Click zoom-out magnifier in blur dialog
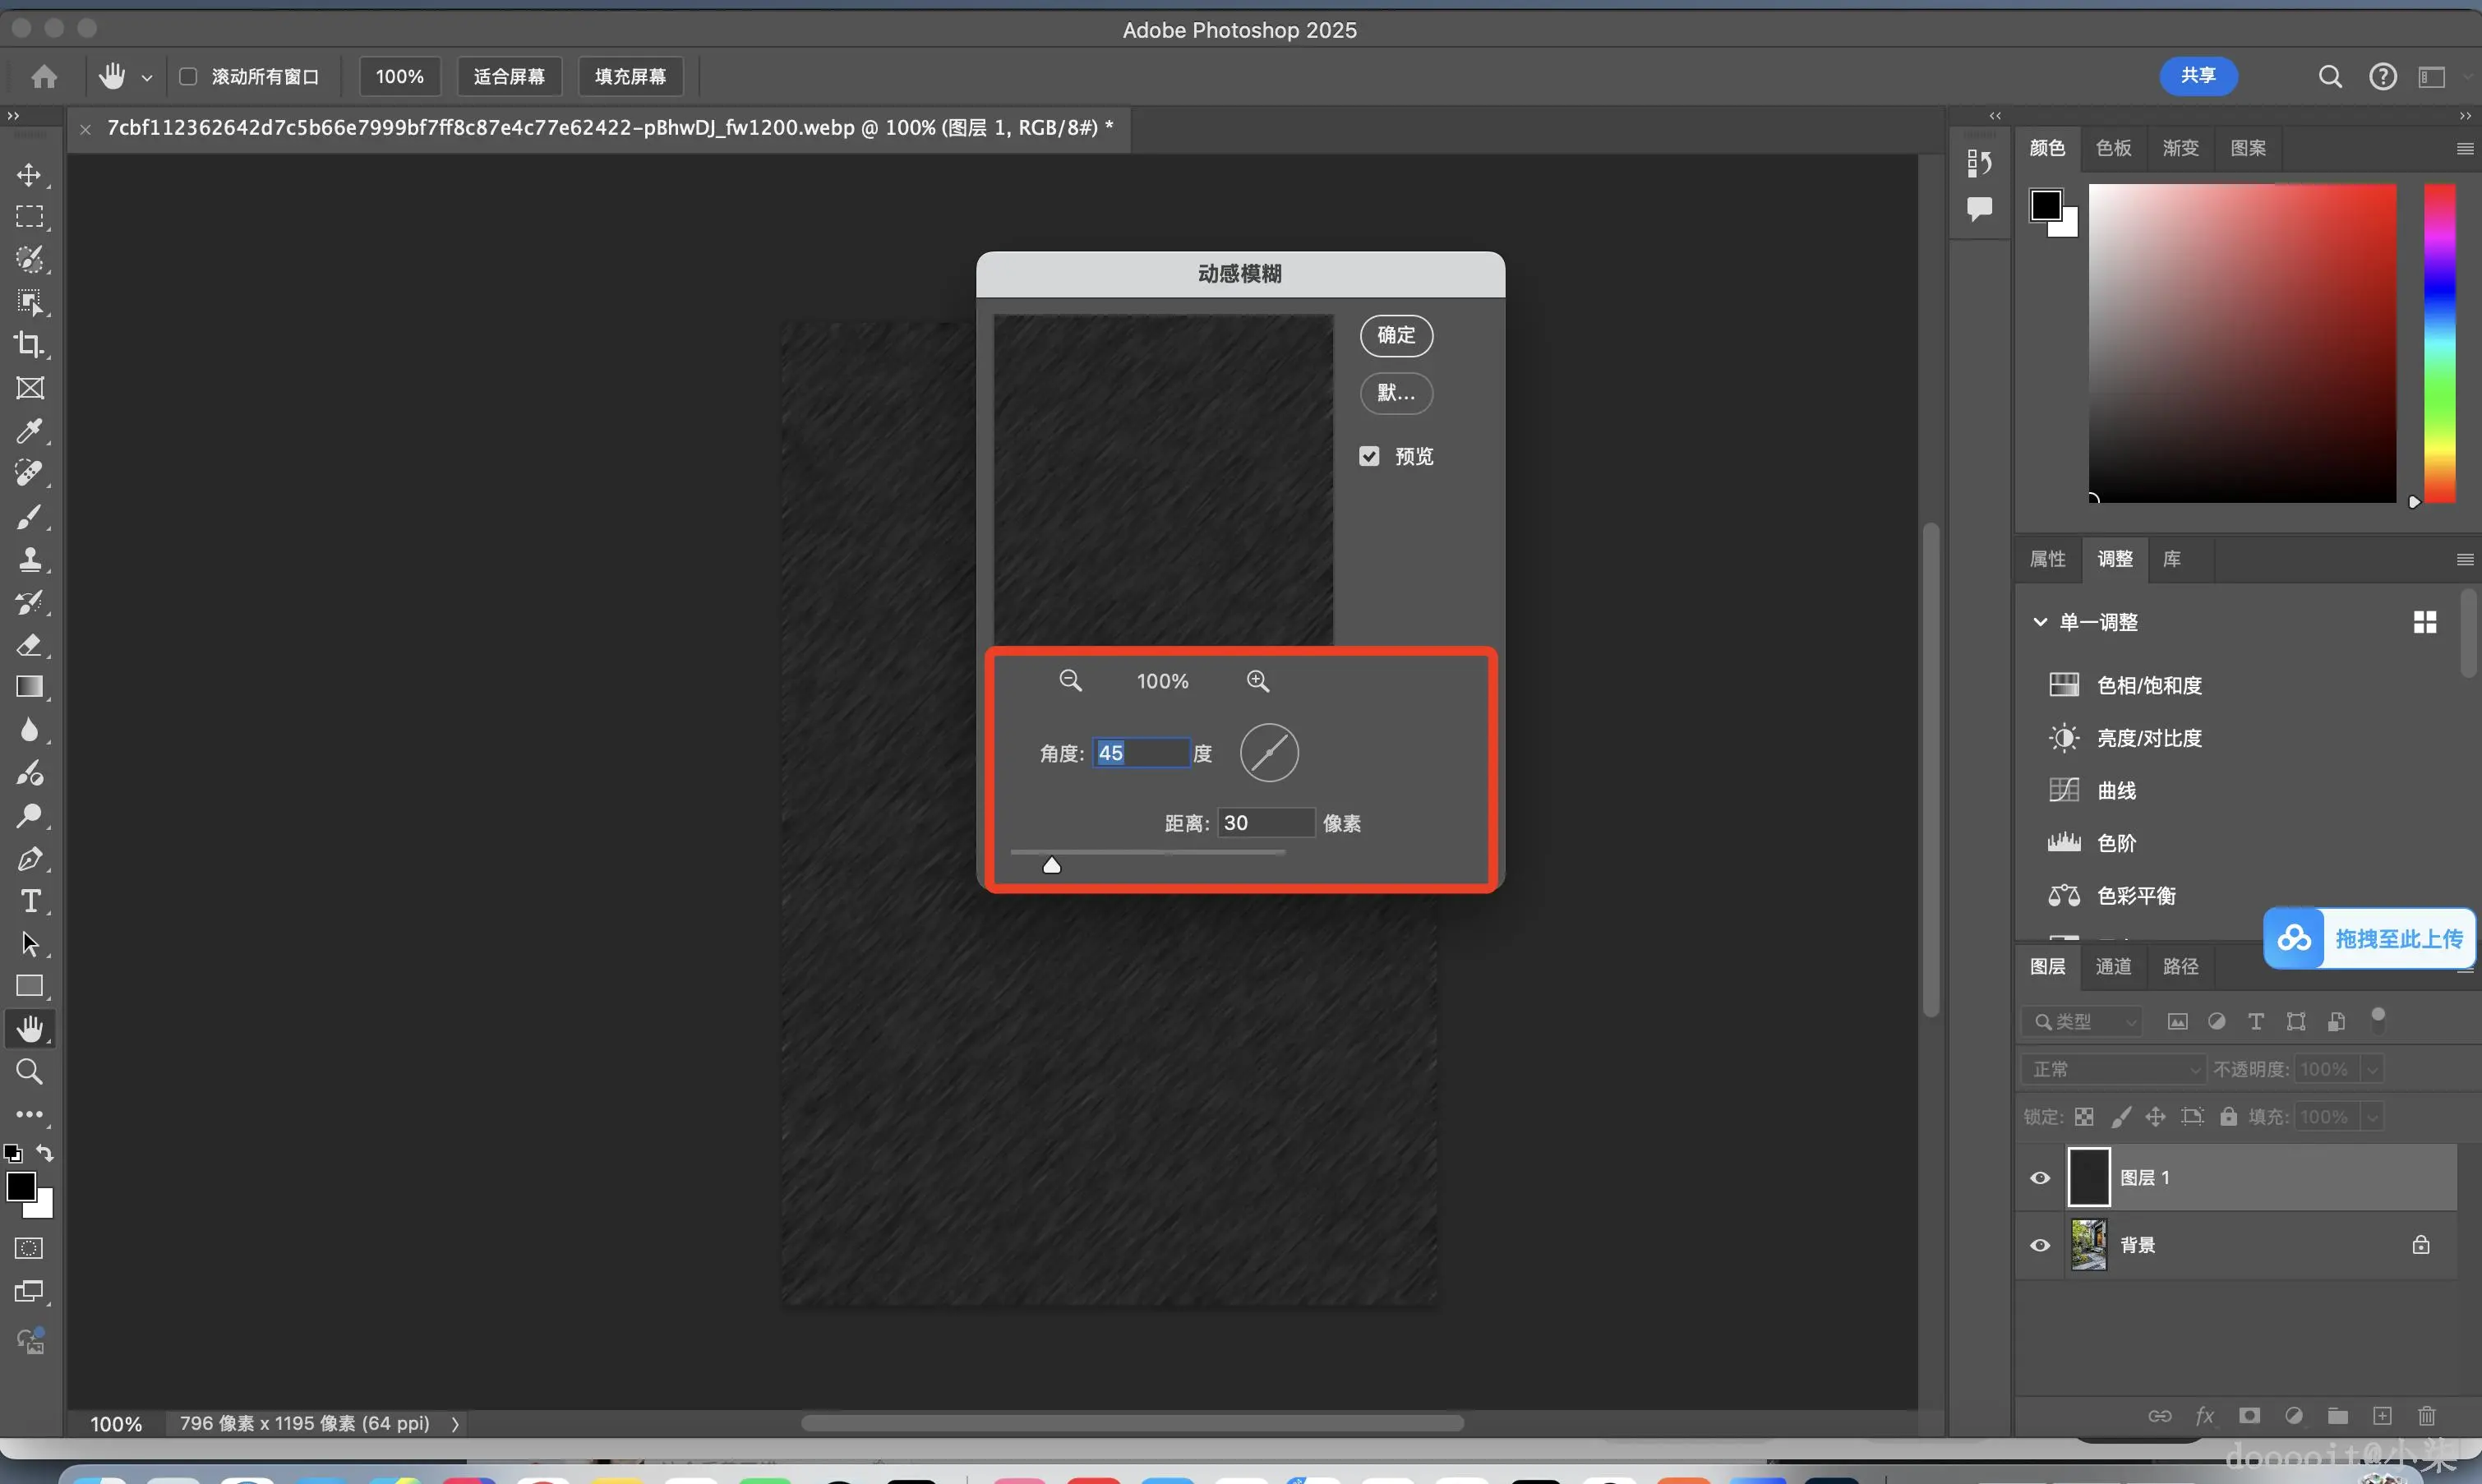 (x=1070, y=681)
